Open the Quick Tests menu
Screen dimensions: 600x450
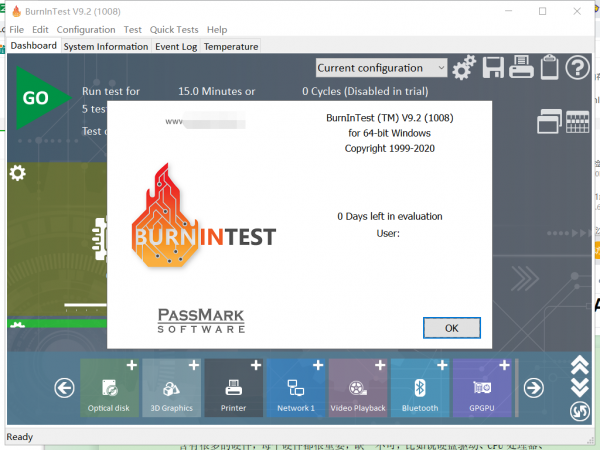pos(174,30)
